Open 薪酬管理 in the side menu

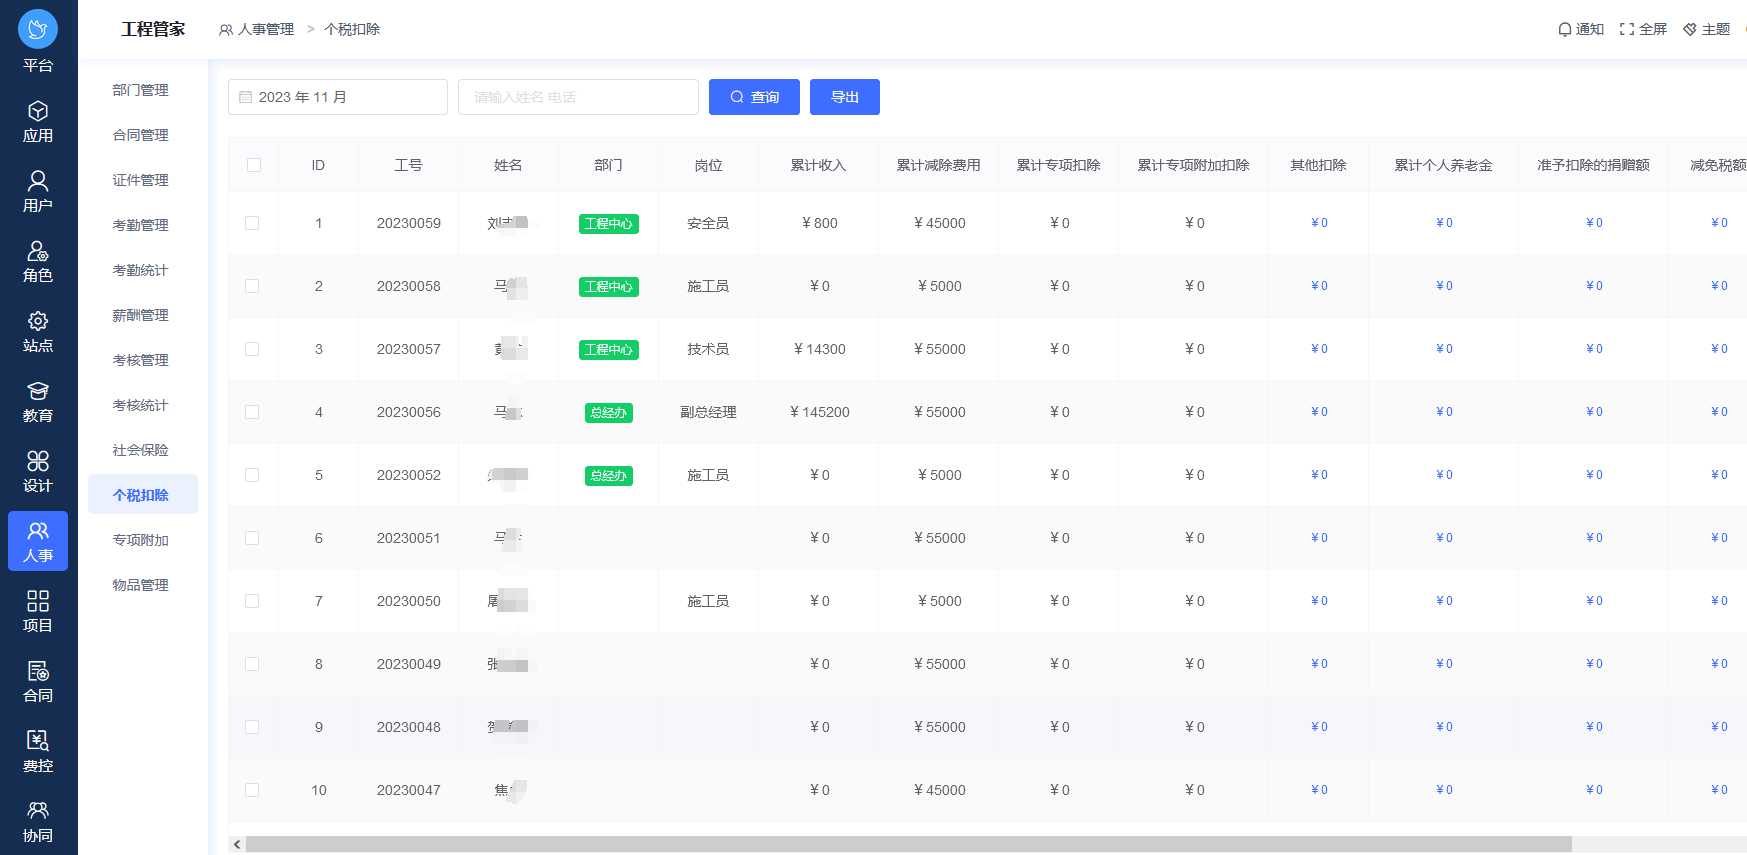pyautogui.click(x=141, y=315)
